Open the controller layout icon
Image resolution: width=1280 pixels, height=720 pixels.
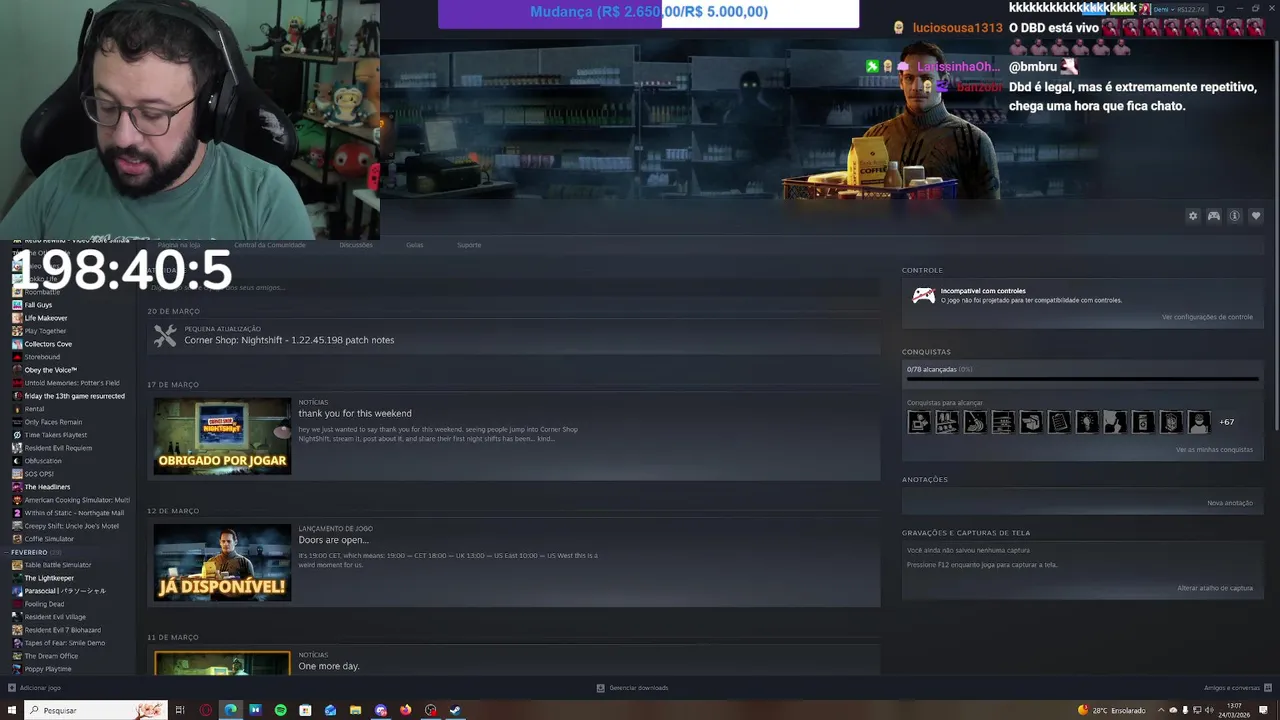pos(1214,216)
